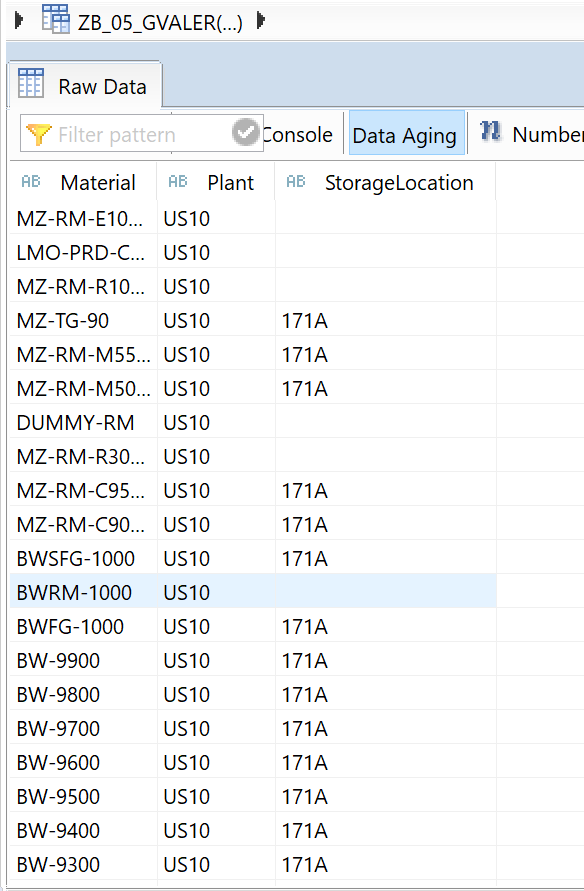Click the Number of entries icon
Viewport: 584px width, 891px height.
point(490,131)
